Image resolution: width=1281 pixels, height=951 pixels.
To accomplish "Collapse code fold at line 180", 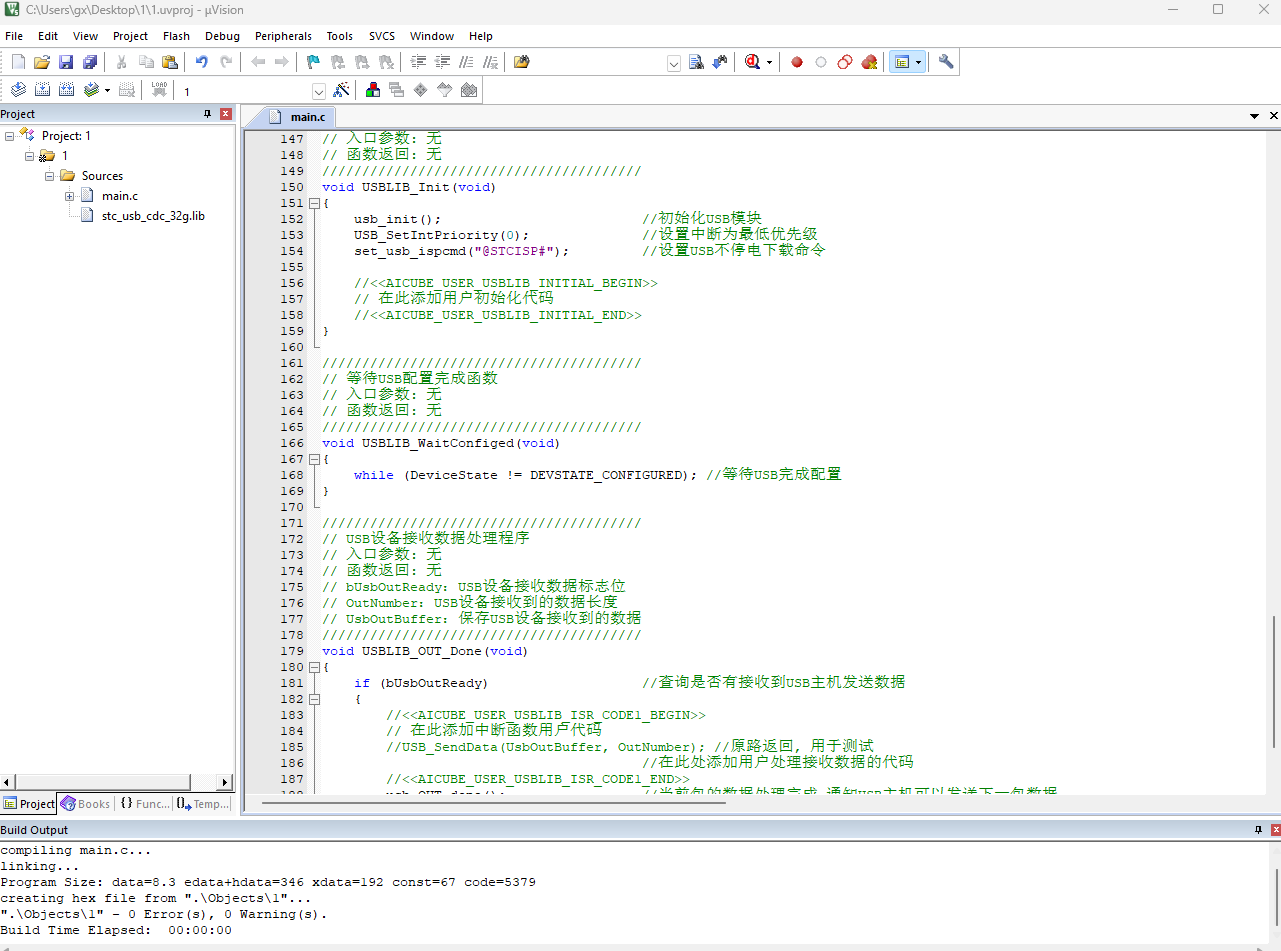I will 313,667.
